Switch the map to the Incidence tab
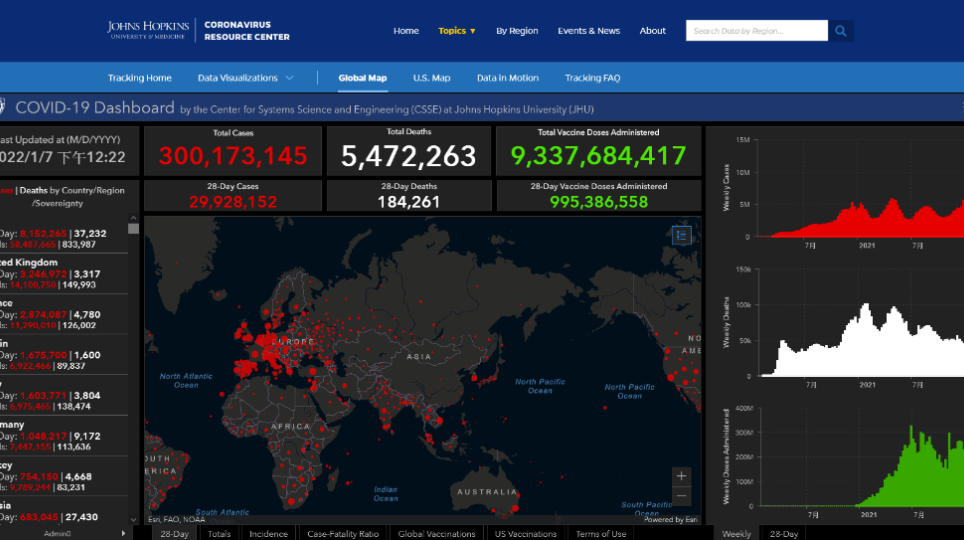 pyautogui.click(x=268, y=534)
